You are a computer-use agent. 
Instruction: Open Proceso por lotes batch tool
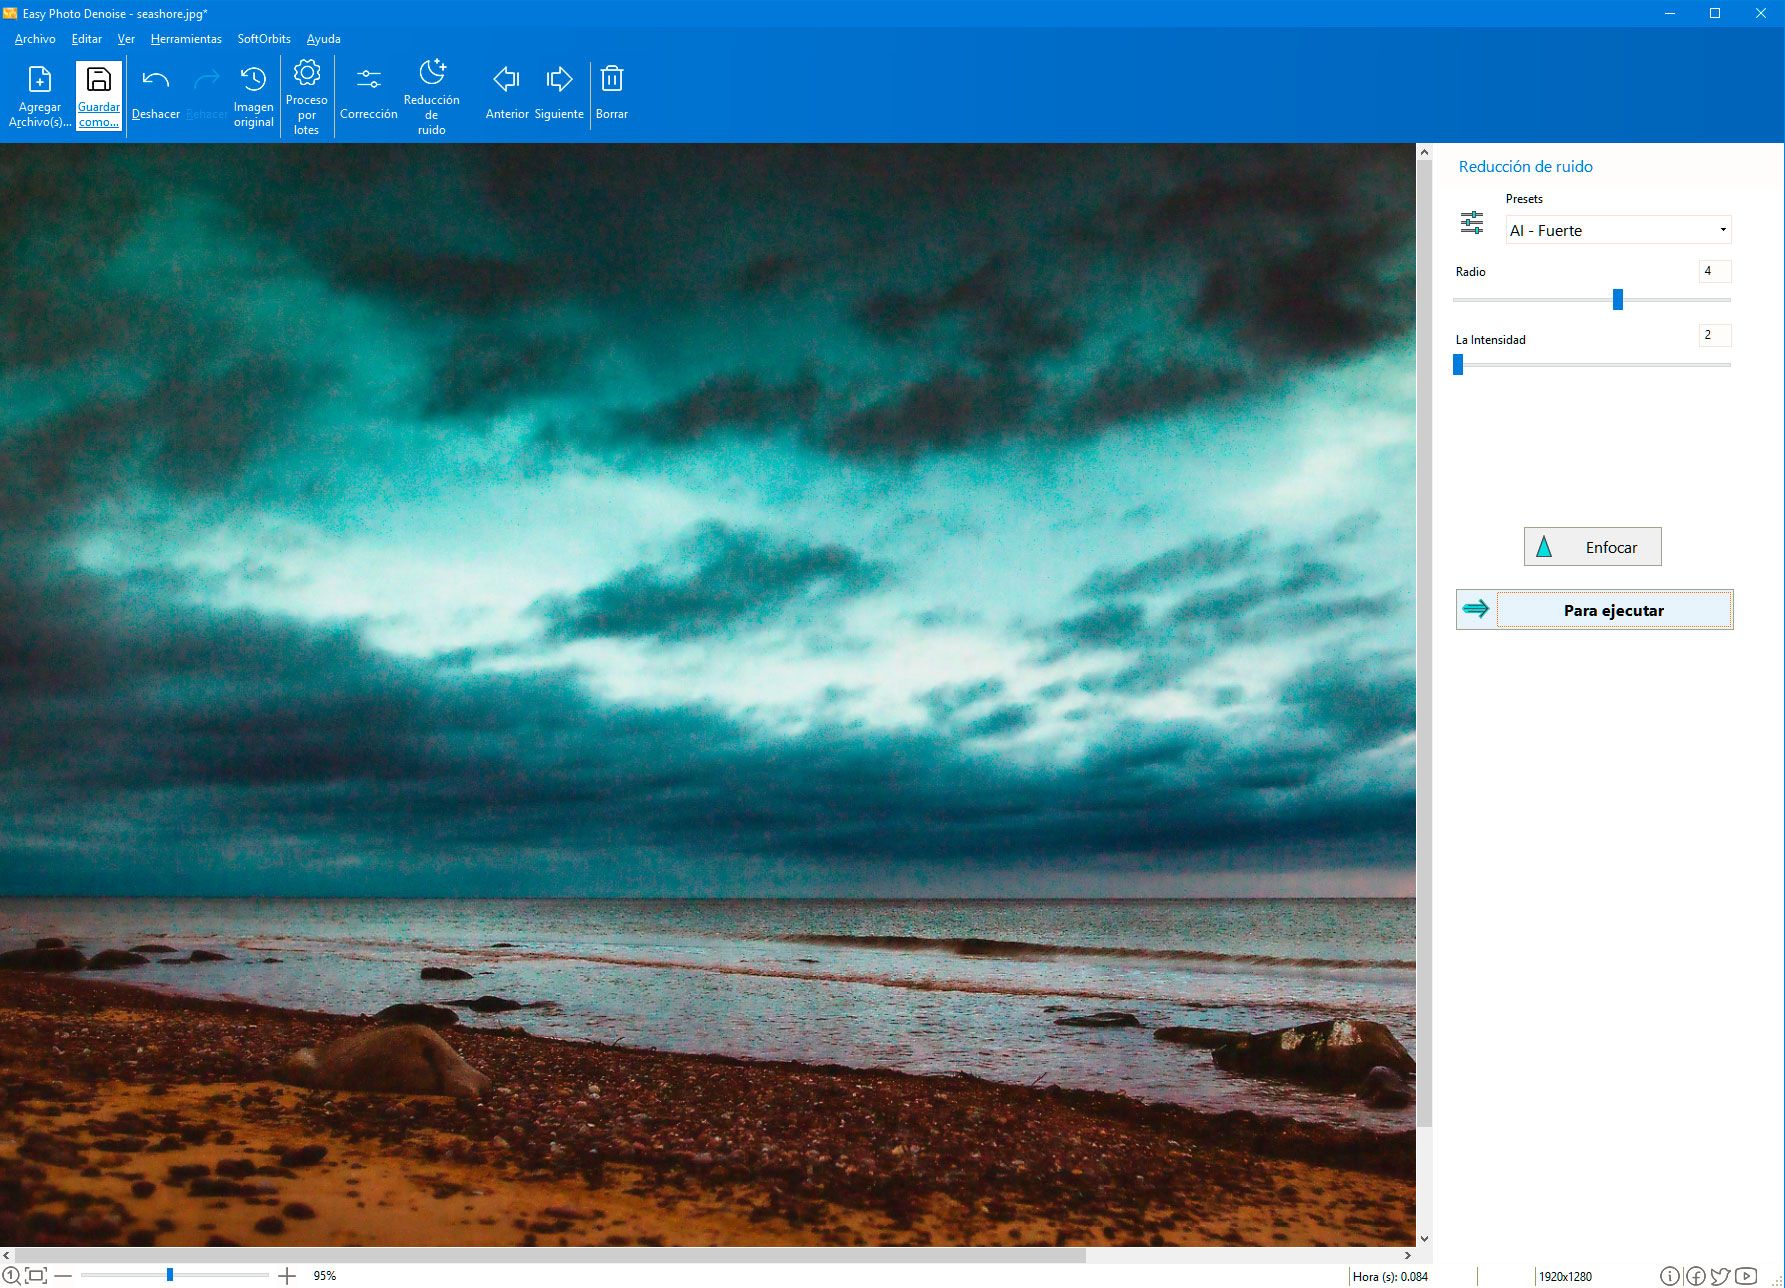[x=307, y=73]
